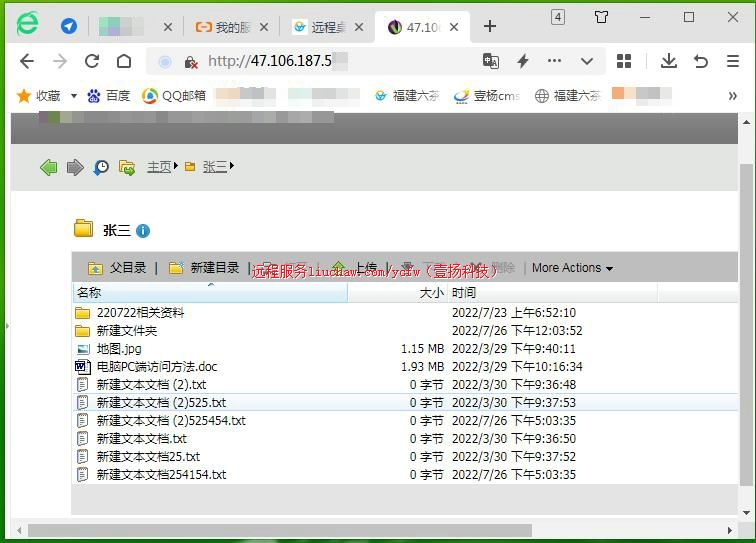The width and height of the screenshot is (756, 543).
Task: Switch to the blue compass pinned tab
Action: click(69, 26)
